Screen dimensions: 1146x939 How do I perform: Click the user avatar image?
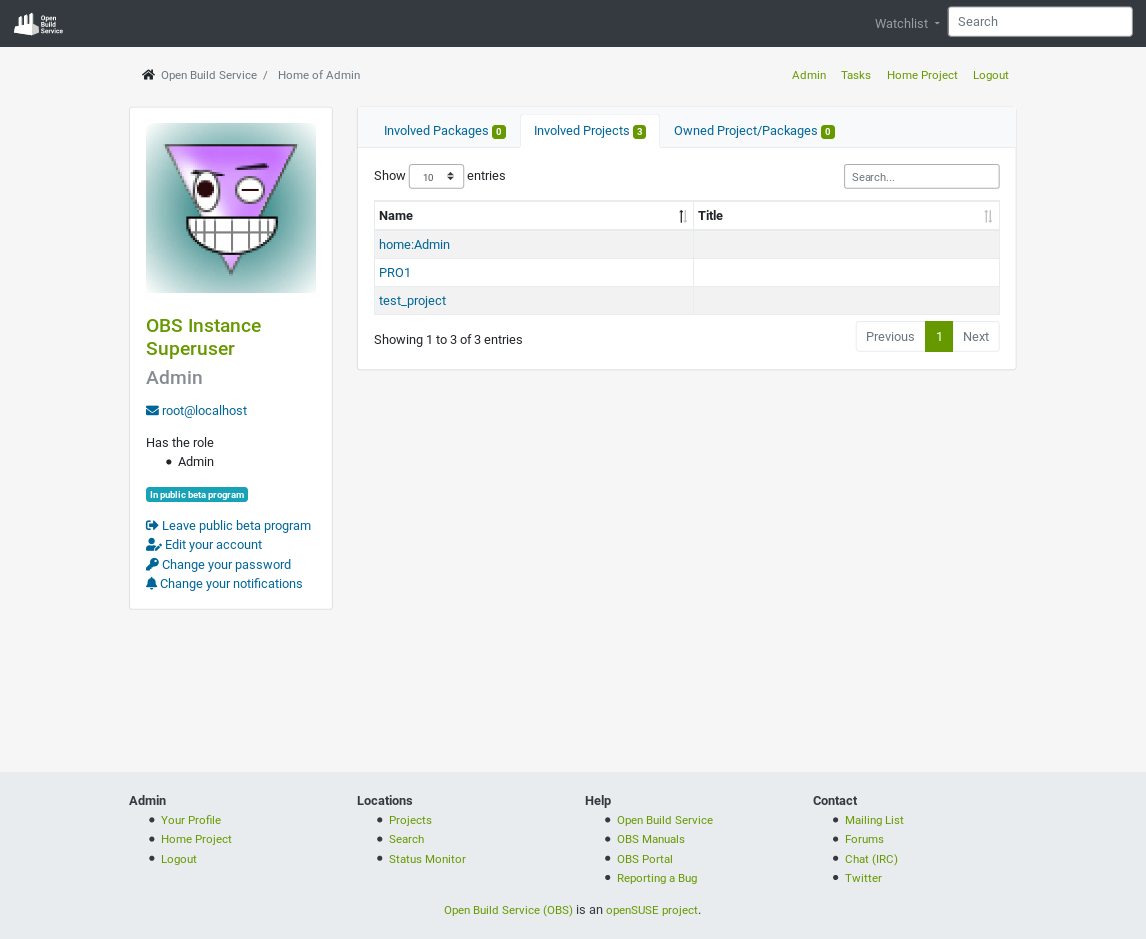pyautogui.click(x=230, y=207)
